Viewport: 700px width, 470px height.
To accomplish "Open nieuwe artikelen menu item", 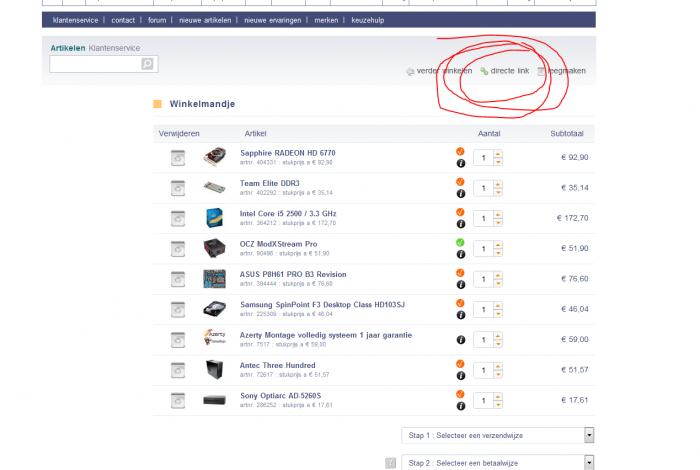I will click(x=205, y=20).
